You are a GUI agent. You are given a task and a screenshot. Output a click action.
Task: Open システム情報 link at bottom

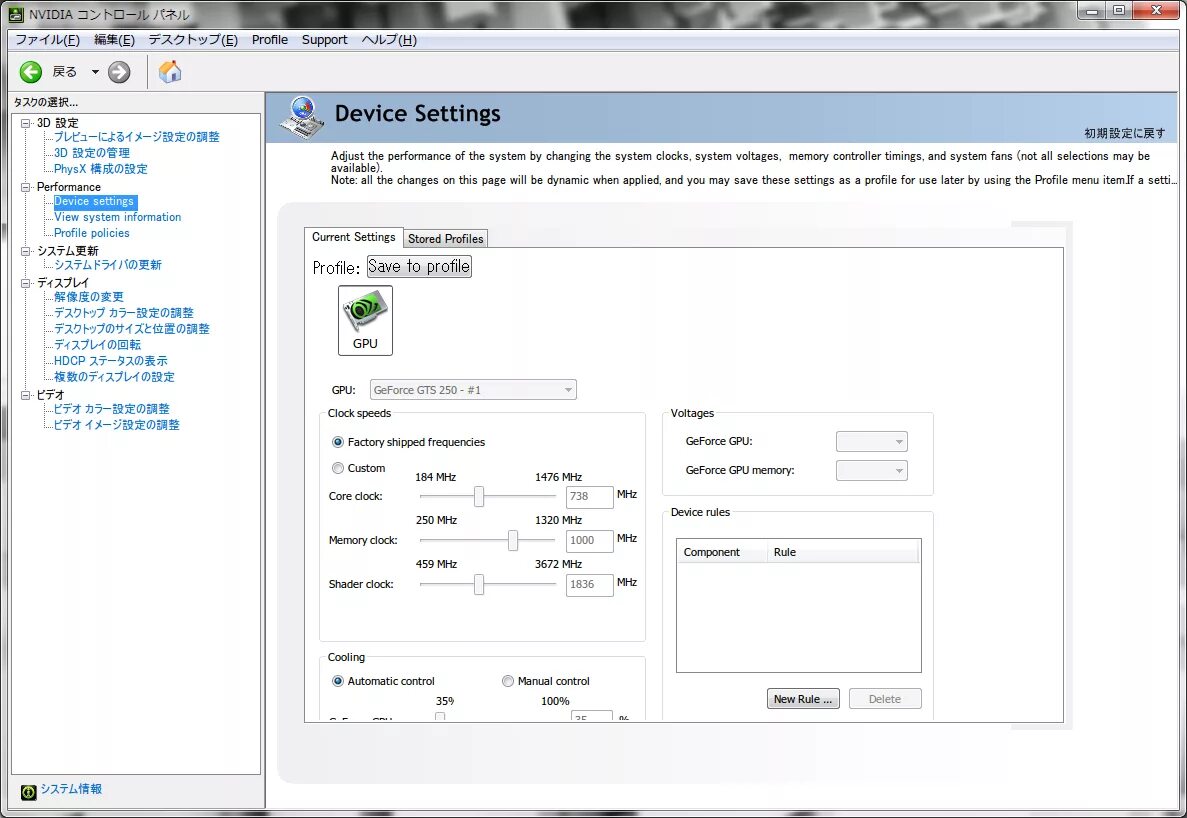[x=71, y=788]
